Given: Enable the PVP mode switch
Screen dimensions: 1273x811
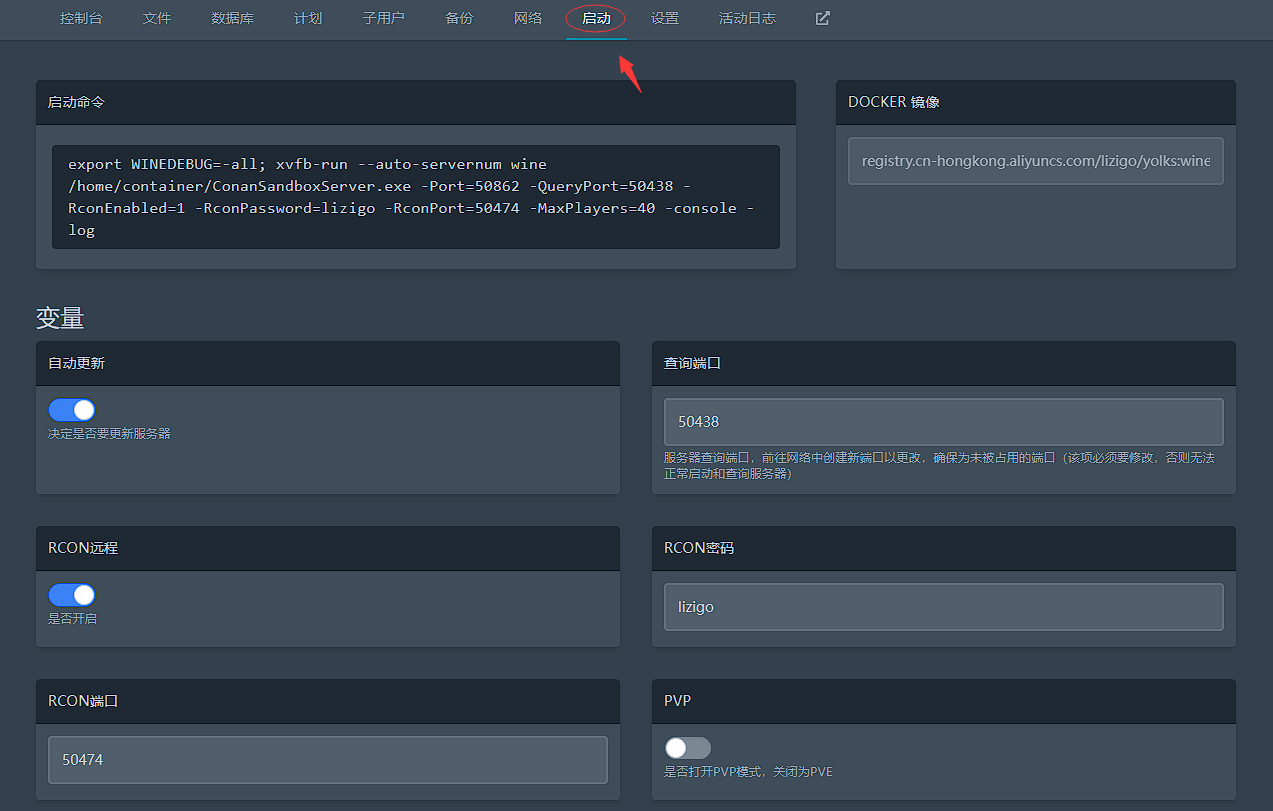Looking at the screenshot, I should [x=688, y=748].
